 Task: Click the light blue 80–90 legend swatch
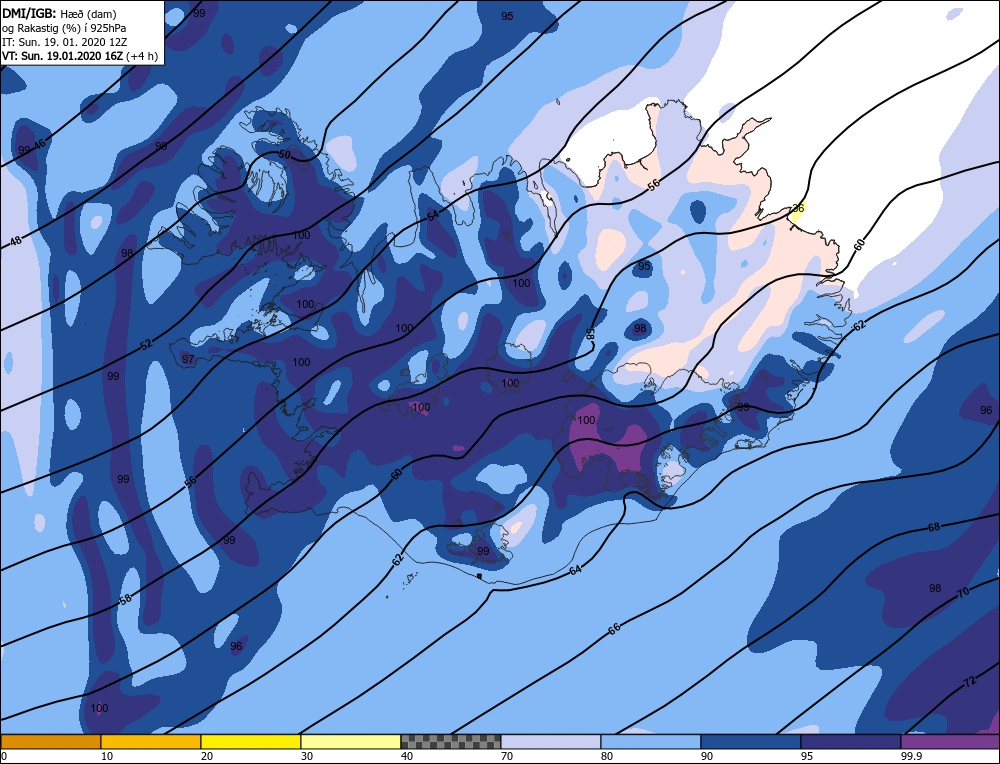coord(651,742)
